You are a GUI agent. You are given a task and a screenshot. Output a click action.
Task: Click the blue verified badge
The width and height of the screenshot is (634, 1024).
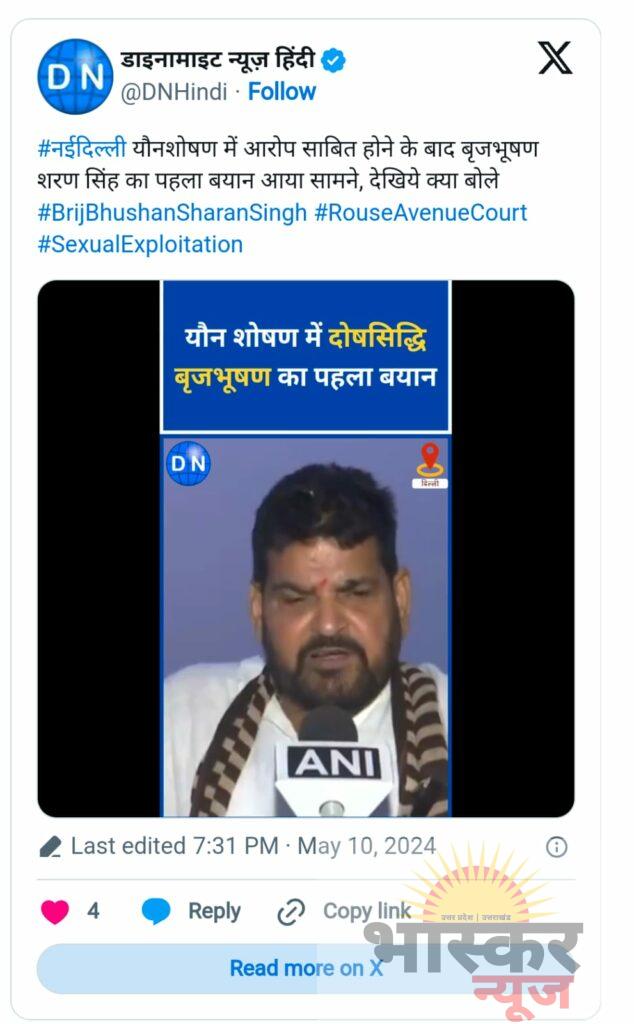334,60
